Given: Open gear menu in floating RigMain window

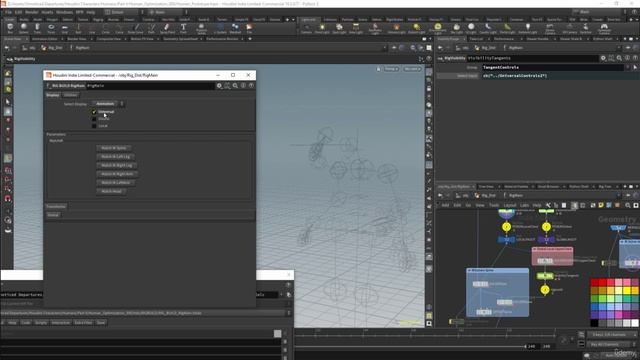Looking at the screenshot, I should [x=219, y=86].
